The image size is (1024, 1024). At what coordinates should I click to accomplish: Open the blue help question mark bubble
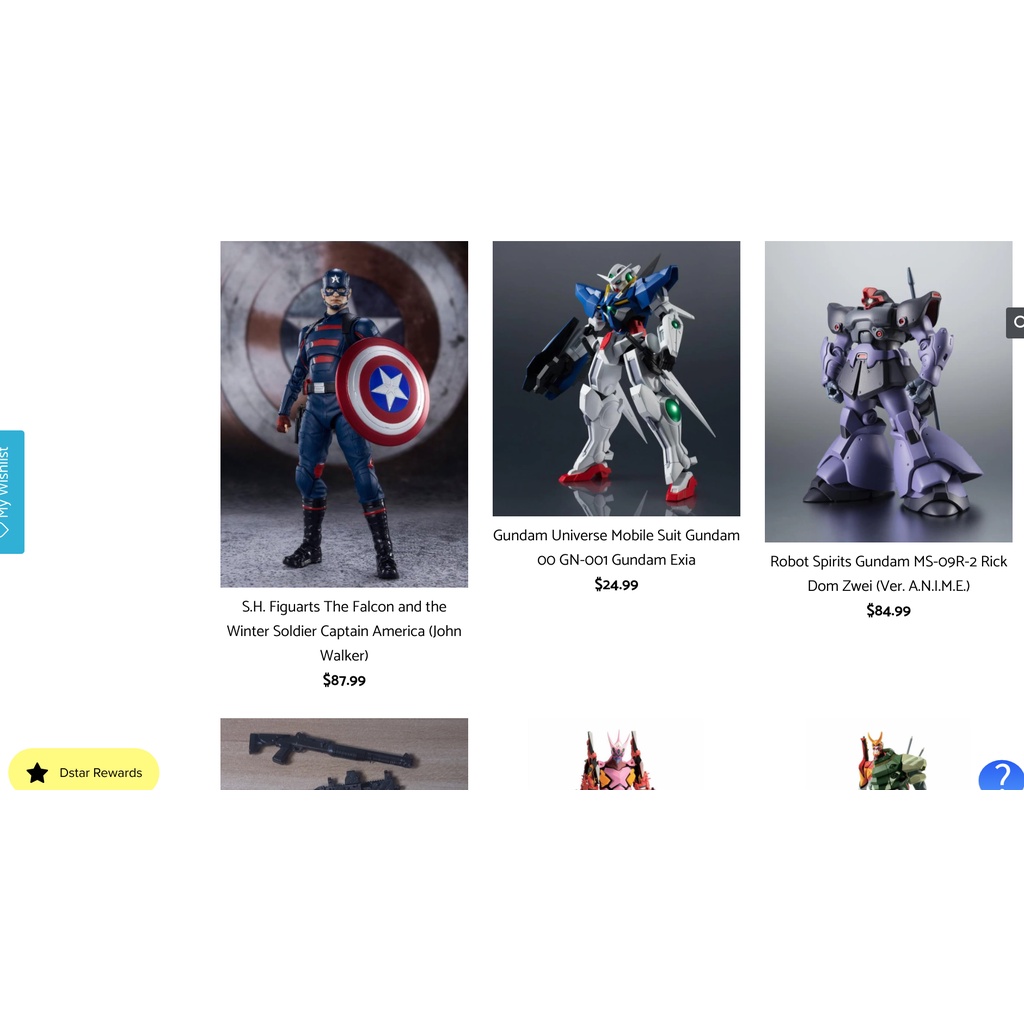1001,775
